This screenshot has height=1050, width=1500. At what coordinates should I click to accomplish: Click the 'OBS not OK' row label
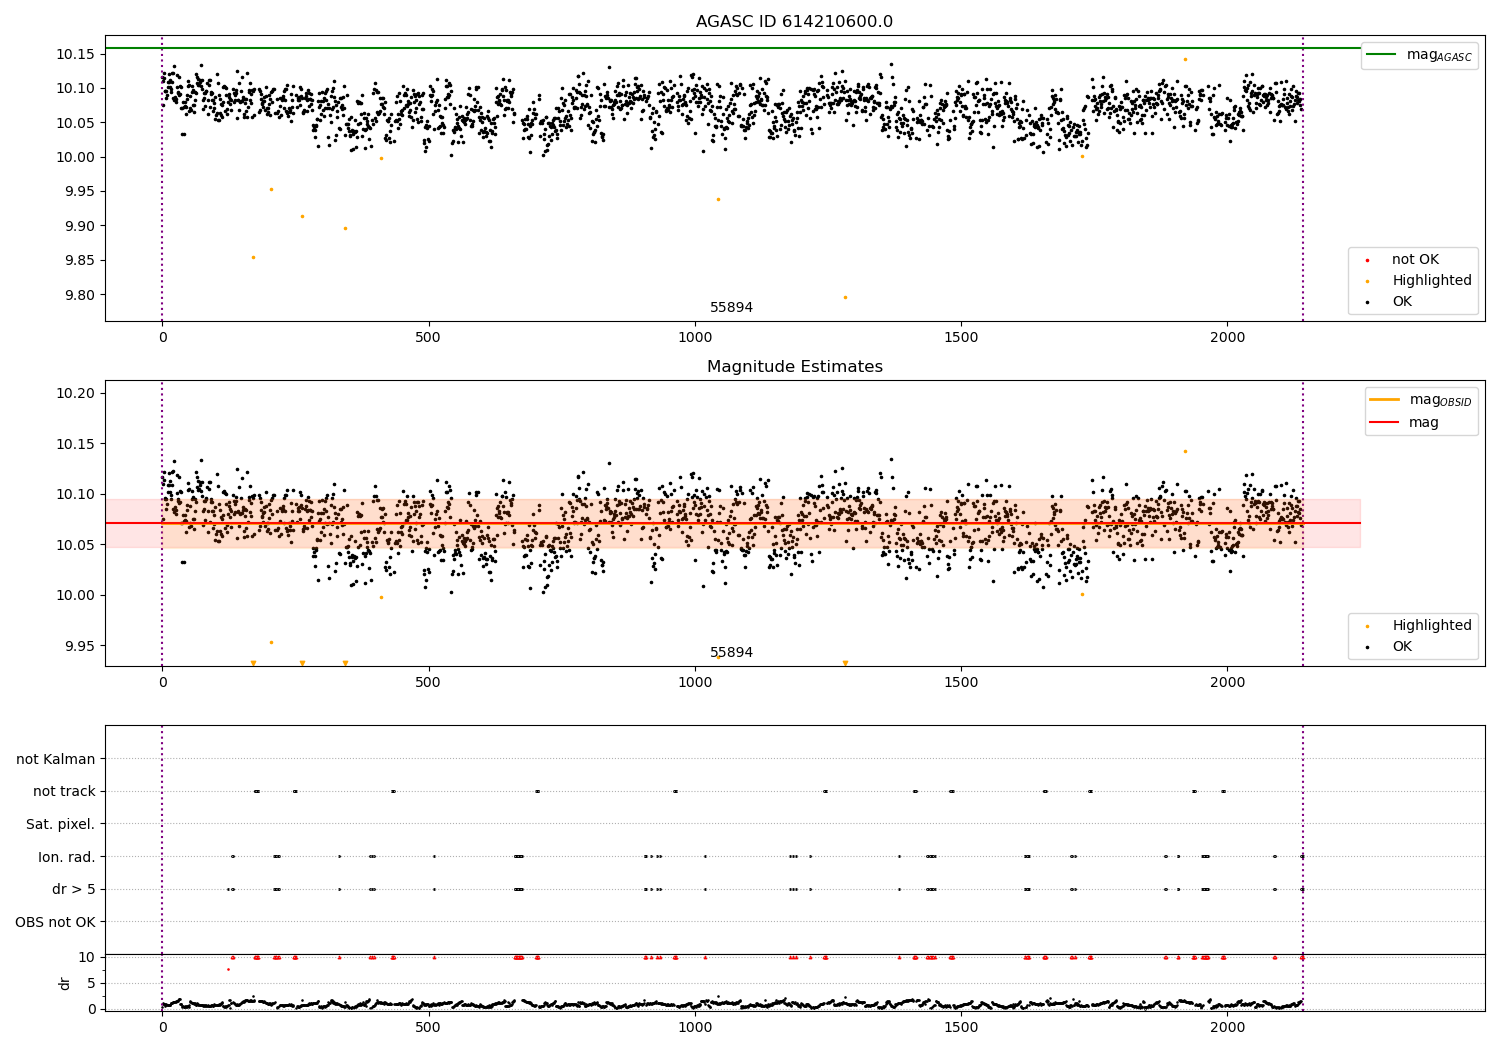(x=55, y=922)
